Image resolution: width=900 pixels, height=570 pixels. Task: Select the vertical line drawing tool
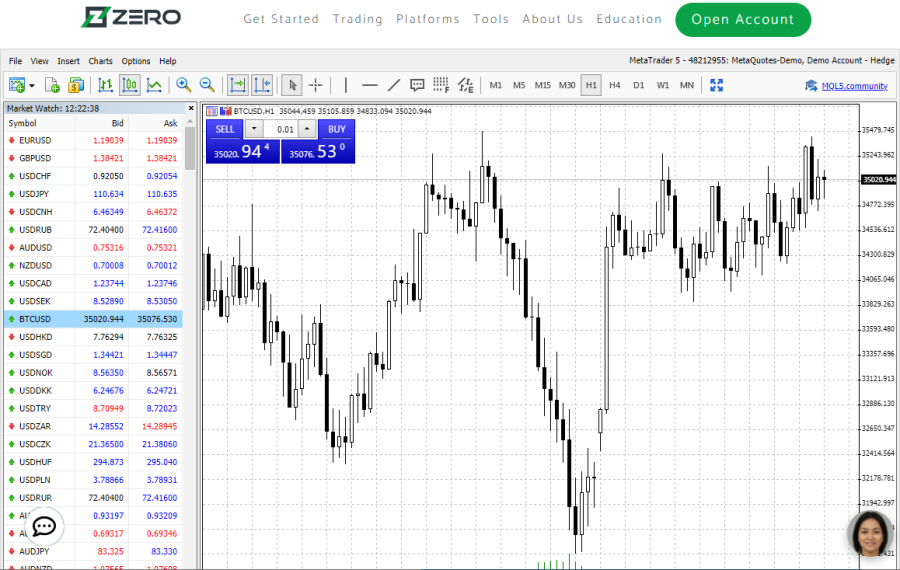(x=346, y=86)
